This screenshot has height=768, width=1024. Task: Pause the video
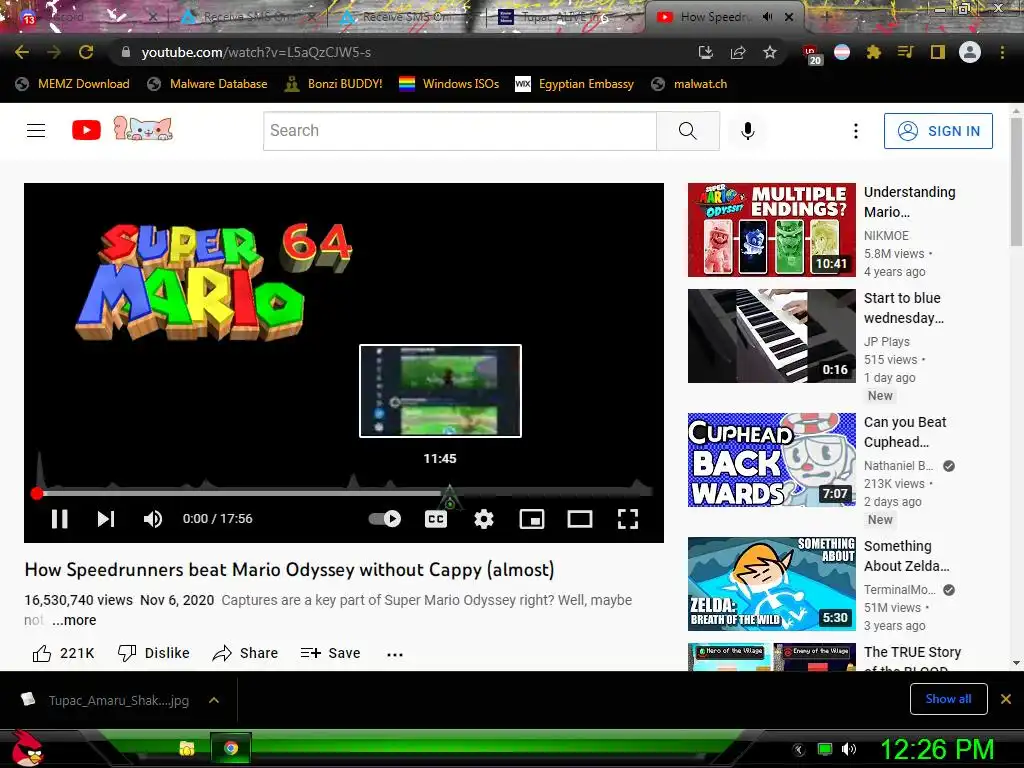pyautogui.click(x=59, y=519)
